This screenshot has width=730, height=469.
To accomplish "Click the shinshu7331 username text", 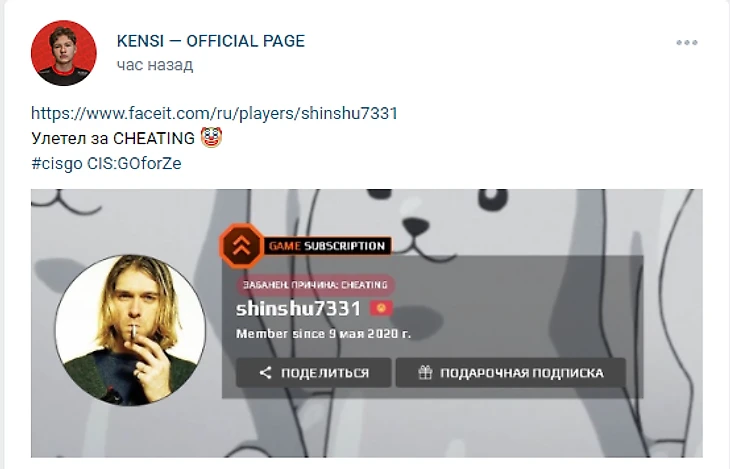I will tap(298, 308).
